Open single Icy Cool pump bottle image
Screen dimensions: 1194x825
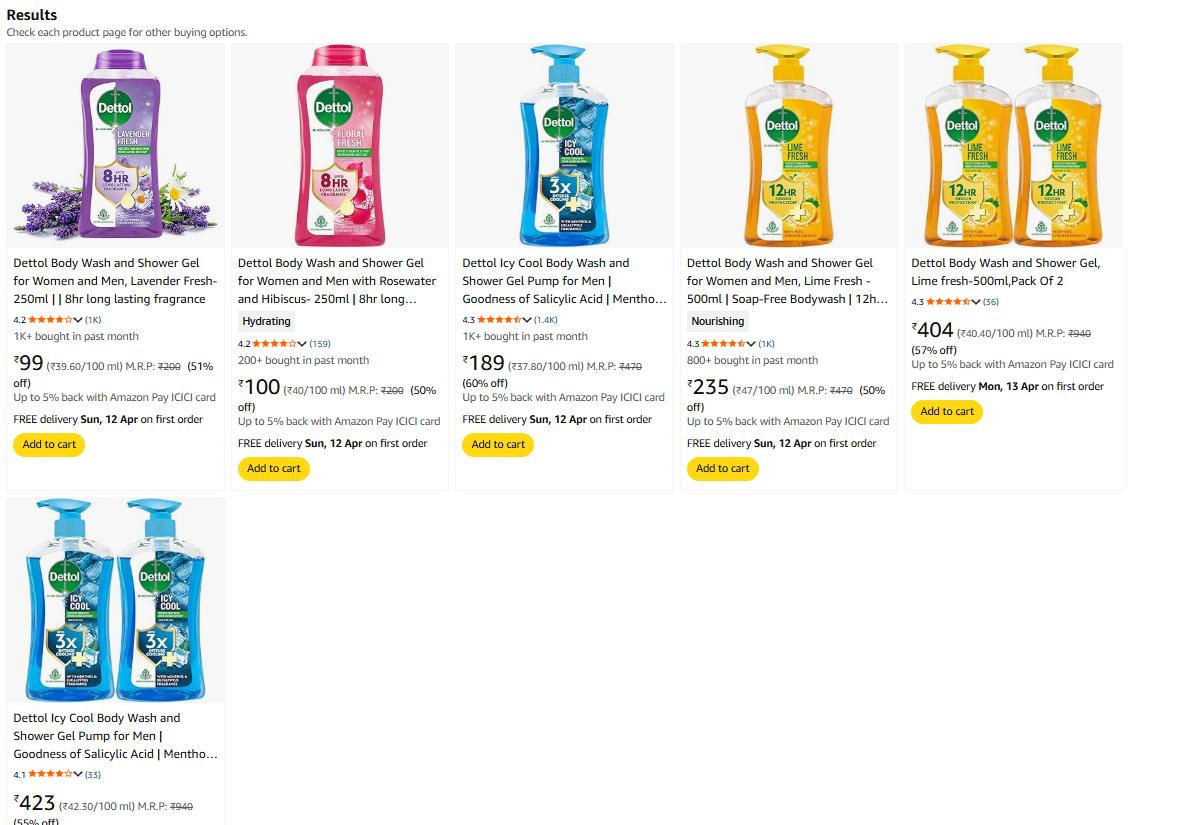[x=564, y=146]
